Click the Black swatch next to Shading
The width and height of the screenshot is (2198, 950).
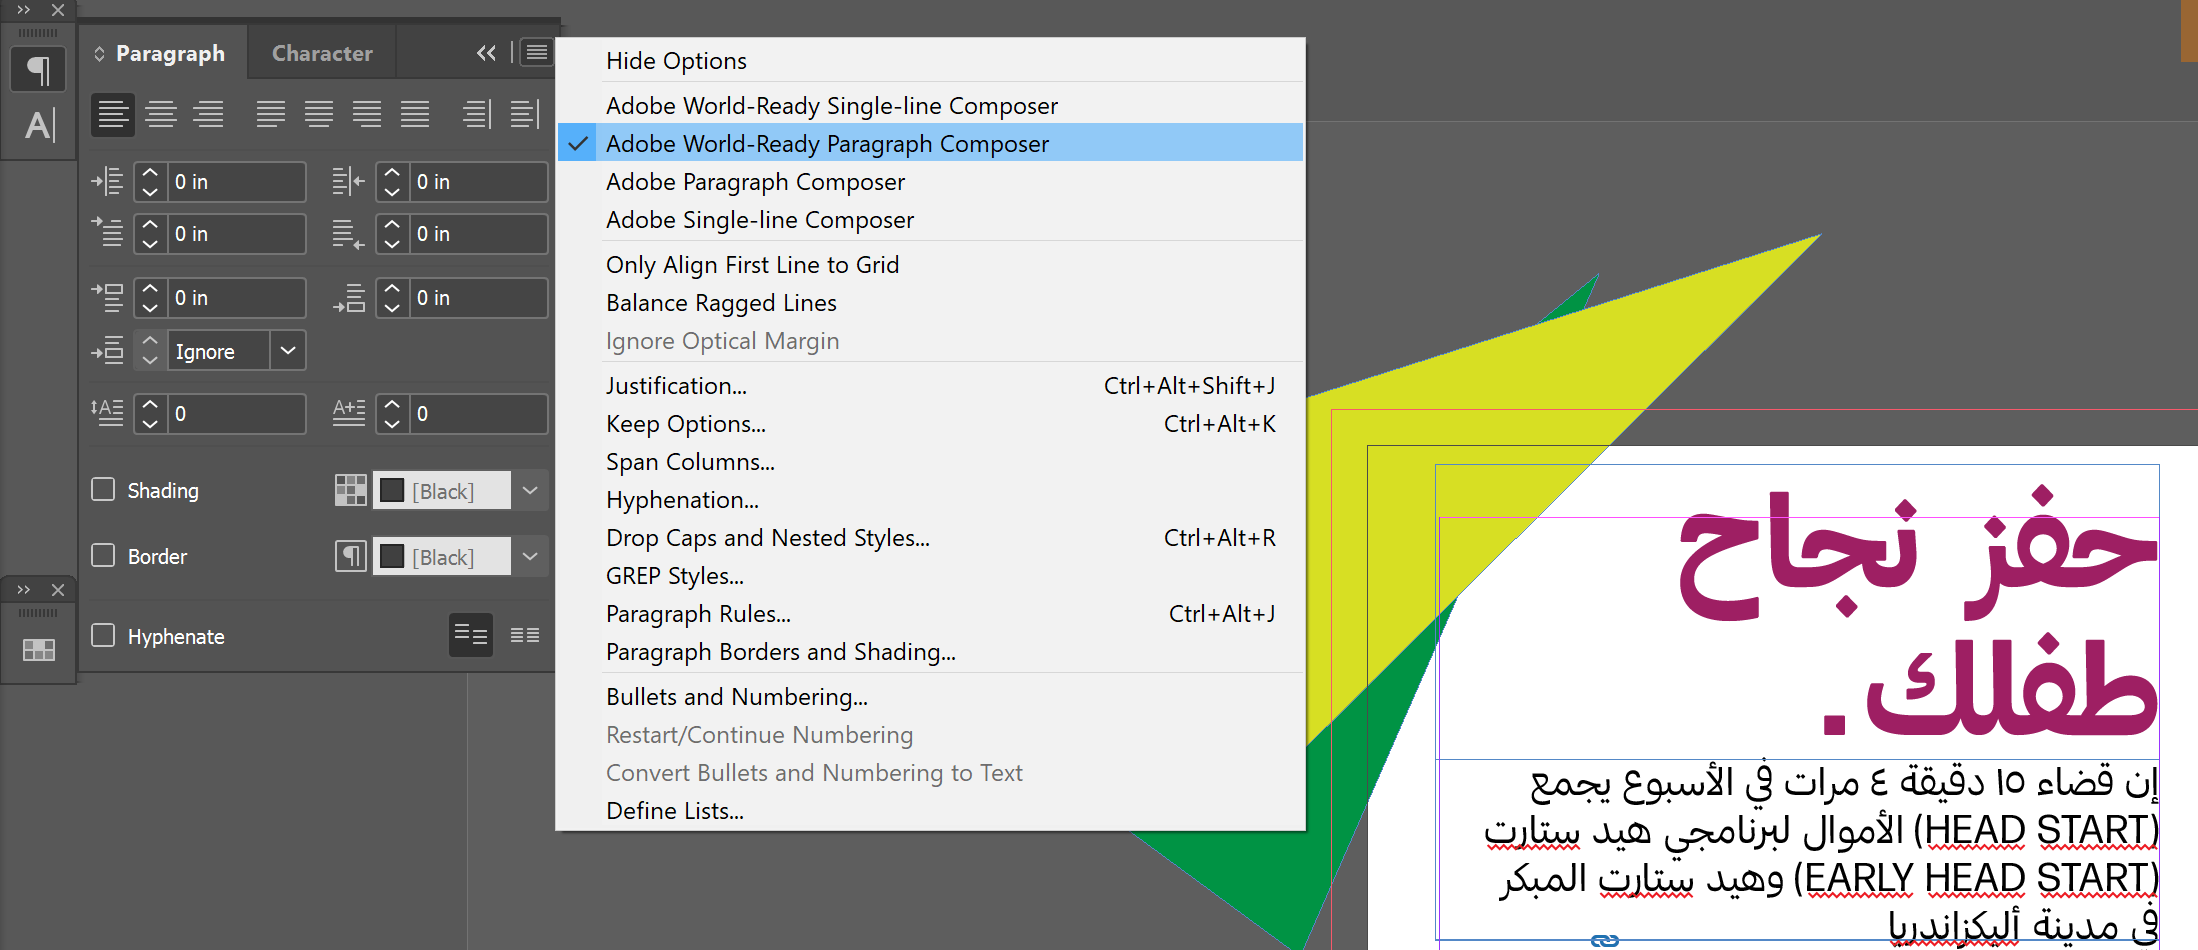pos(392,490)
